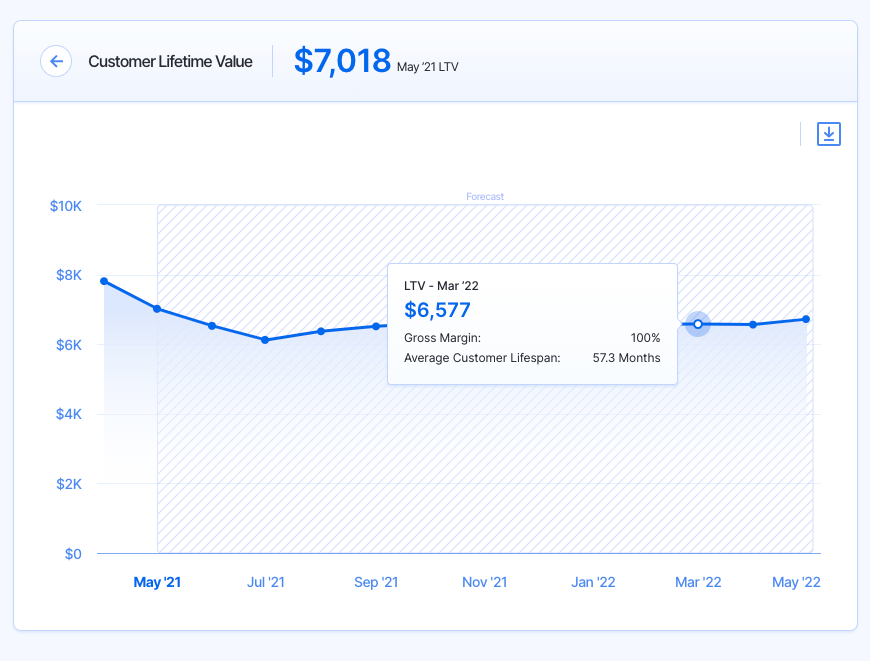Click the $10K y-axis label
Screen dimensions: 870x661
pyautogui.click(x=66, y=206)
